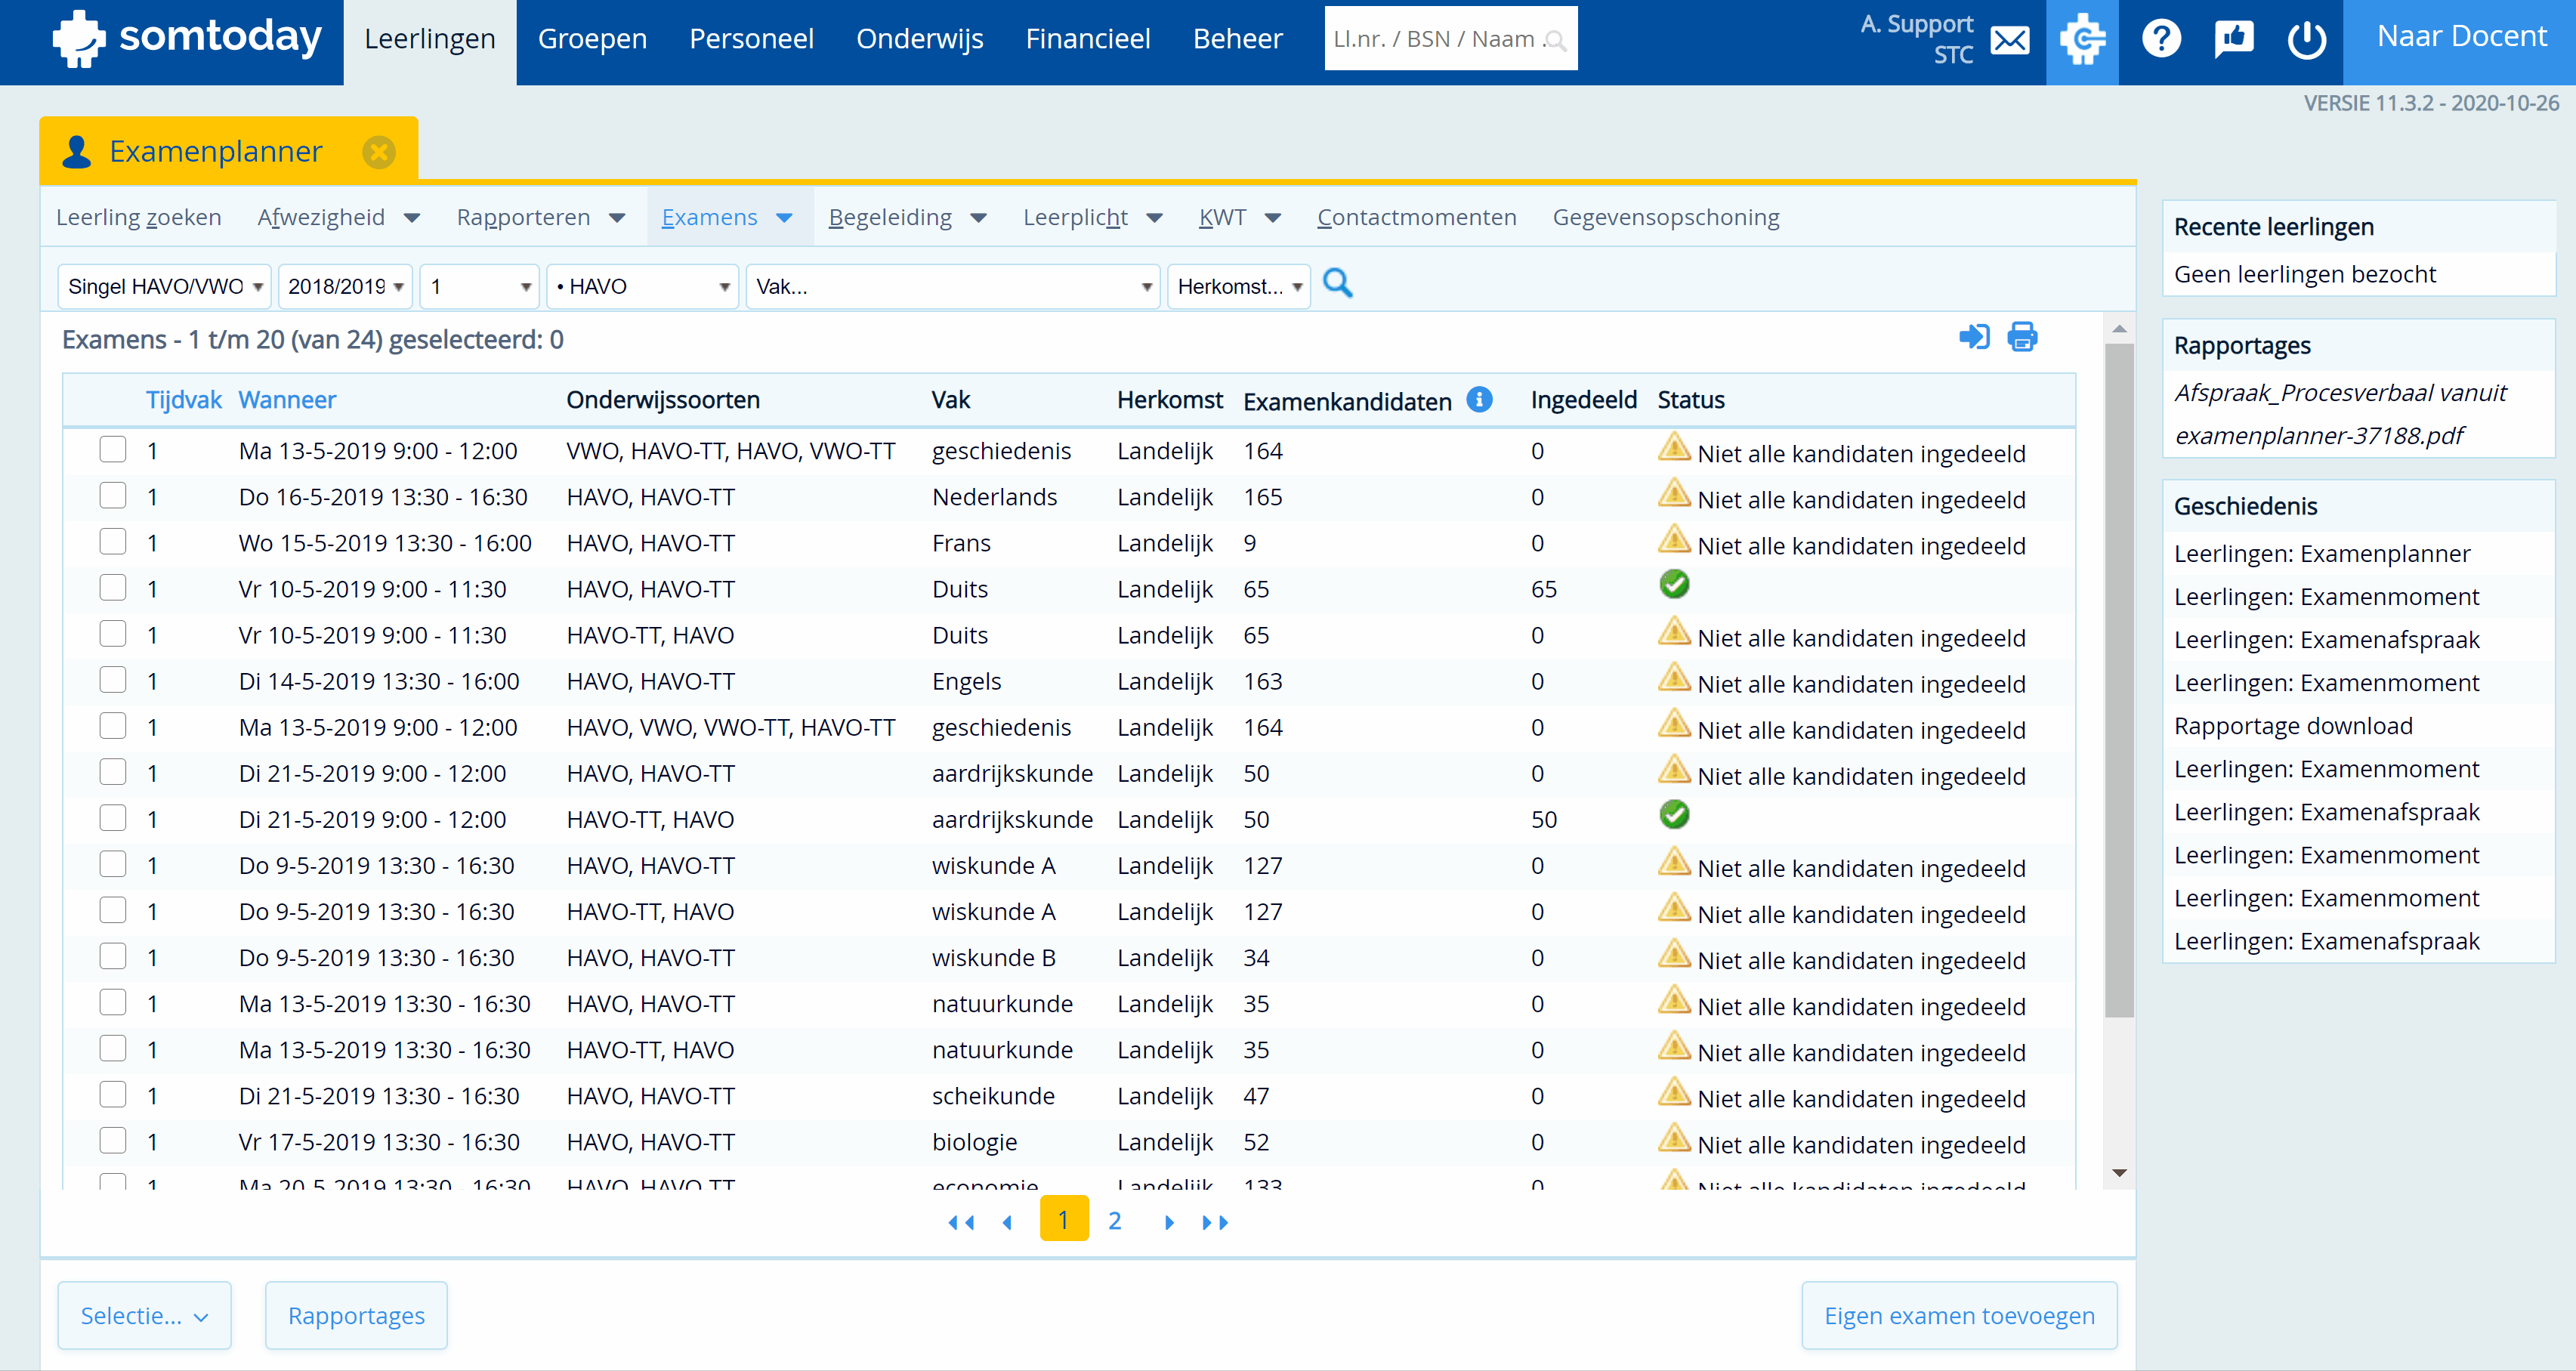Screen dimensions: 2576x1371
Task: Open the 2018/2019 school year dropdown
Action: (345, 287)
